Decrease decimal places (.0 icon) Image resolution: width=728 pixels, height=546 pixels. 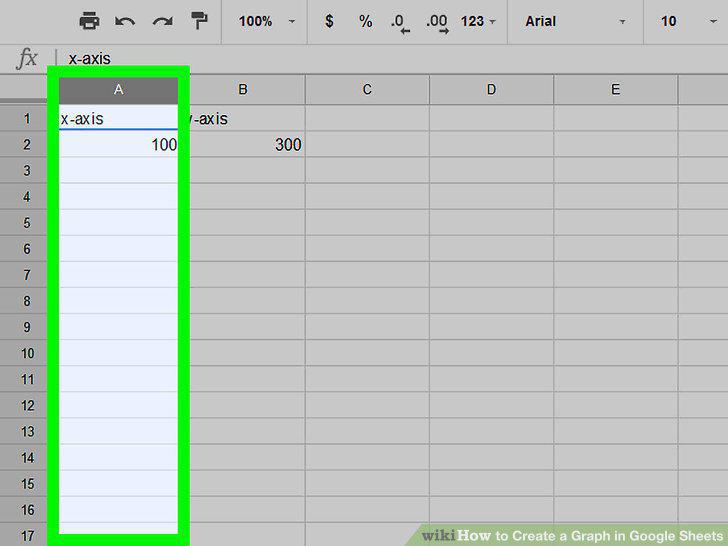[400, 23]
